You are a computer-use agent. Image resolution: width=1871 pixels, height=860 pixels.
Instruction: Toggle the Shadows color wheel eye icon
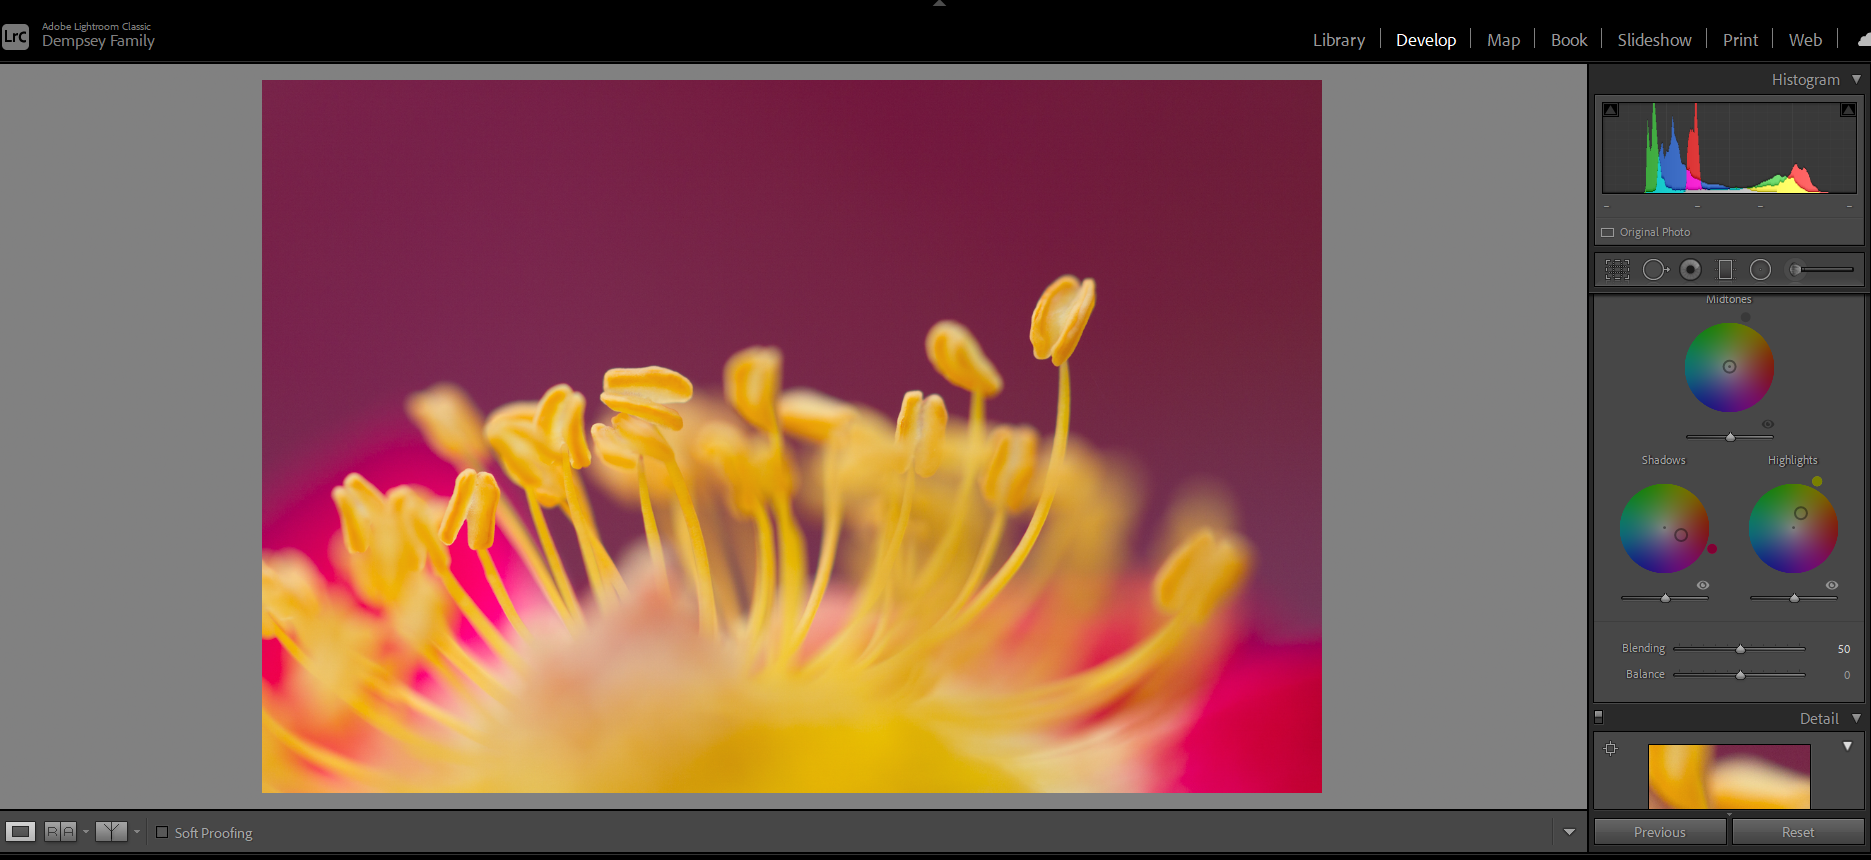[1703, 585]
